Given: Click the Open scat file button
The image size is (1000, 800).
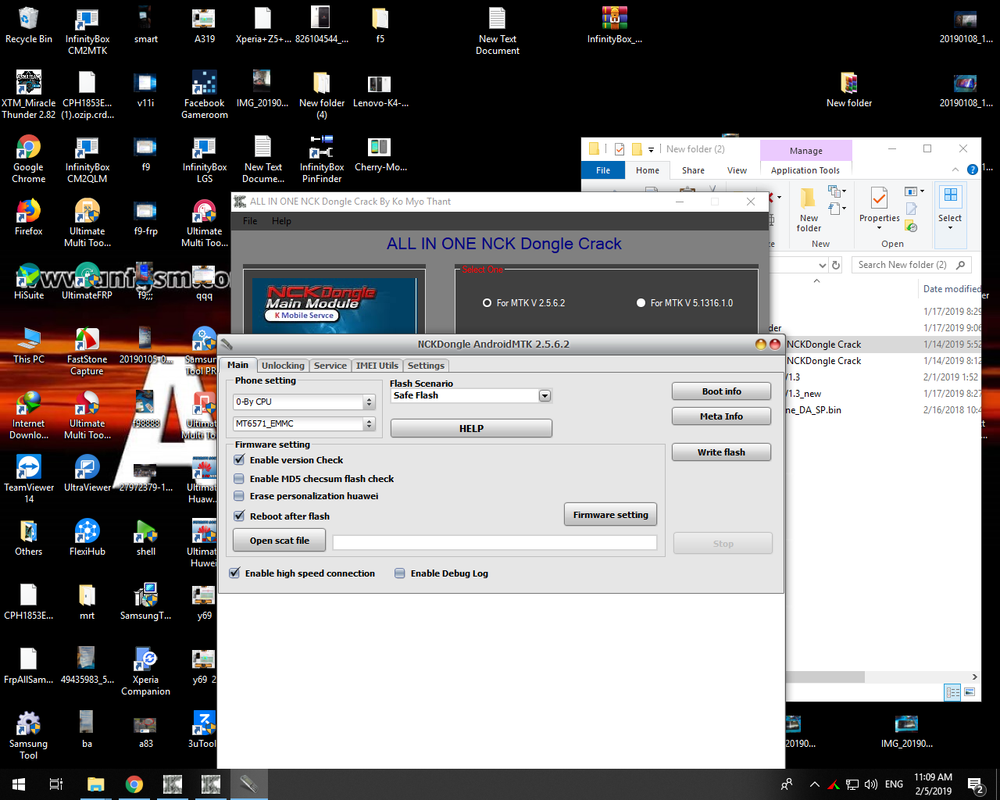Looking at the screenshot, I should point(279,540).
